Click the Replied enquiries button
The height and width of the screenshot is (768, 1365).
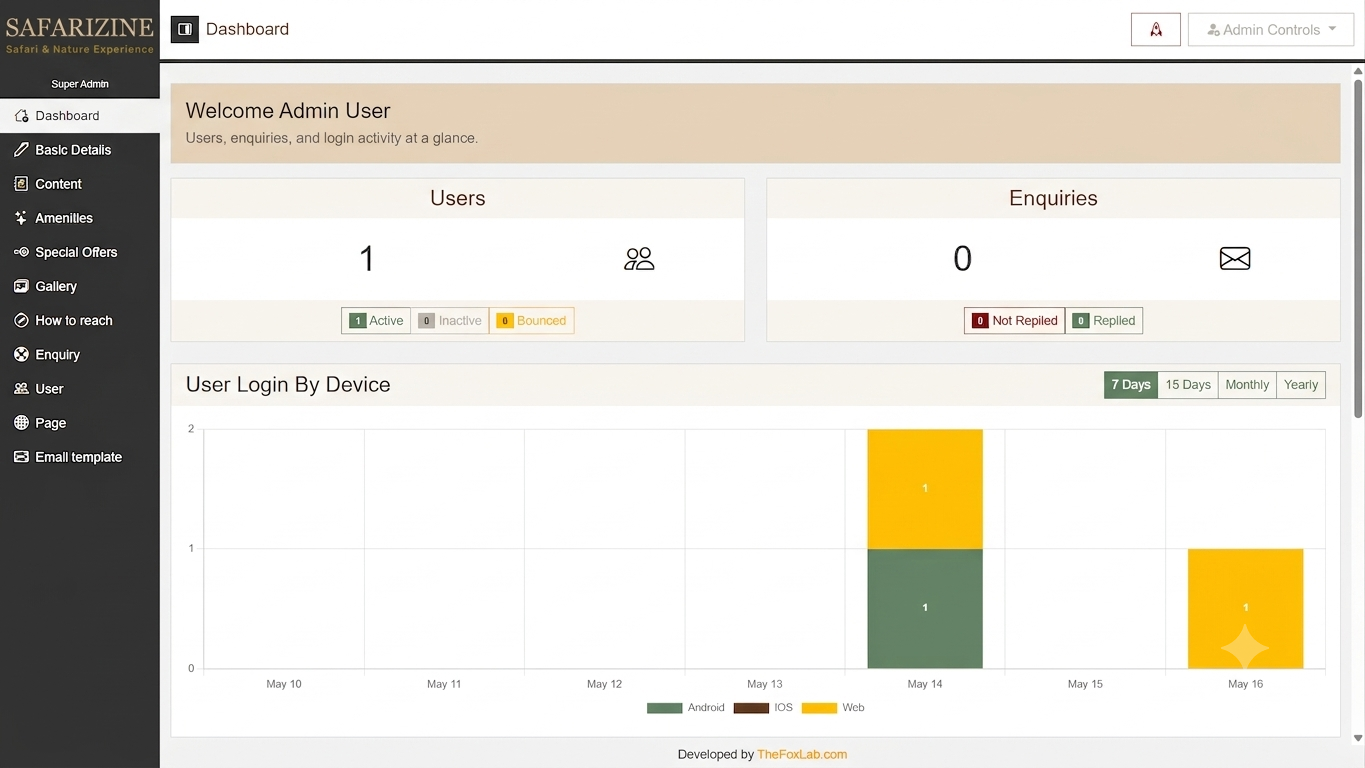tap(1104, 321)
